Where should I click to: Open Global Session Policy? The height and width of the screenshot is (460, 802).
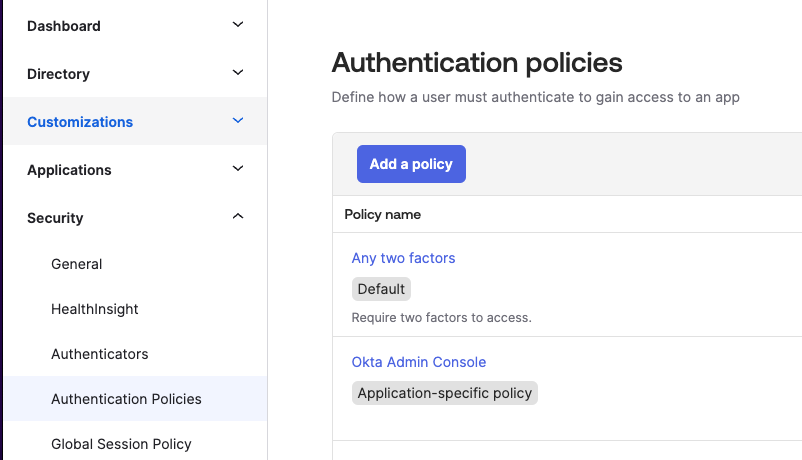(x=121, y=444)
